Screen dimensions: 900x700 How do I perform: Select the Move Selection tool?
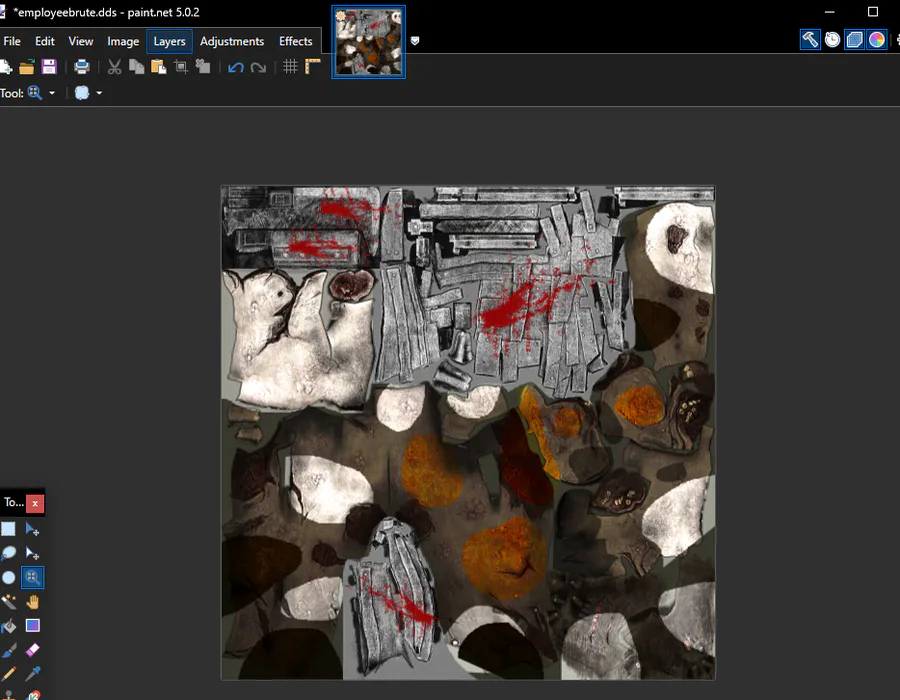pos(32,553)
